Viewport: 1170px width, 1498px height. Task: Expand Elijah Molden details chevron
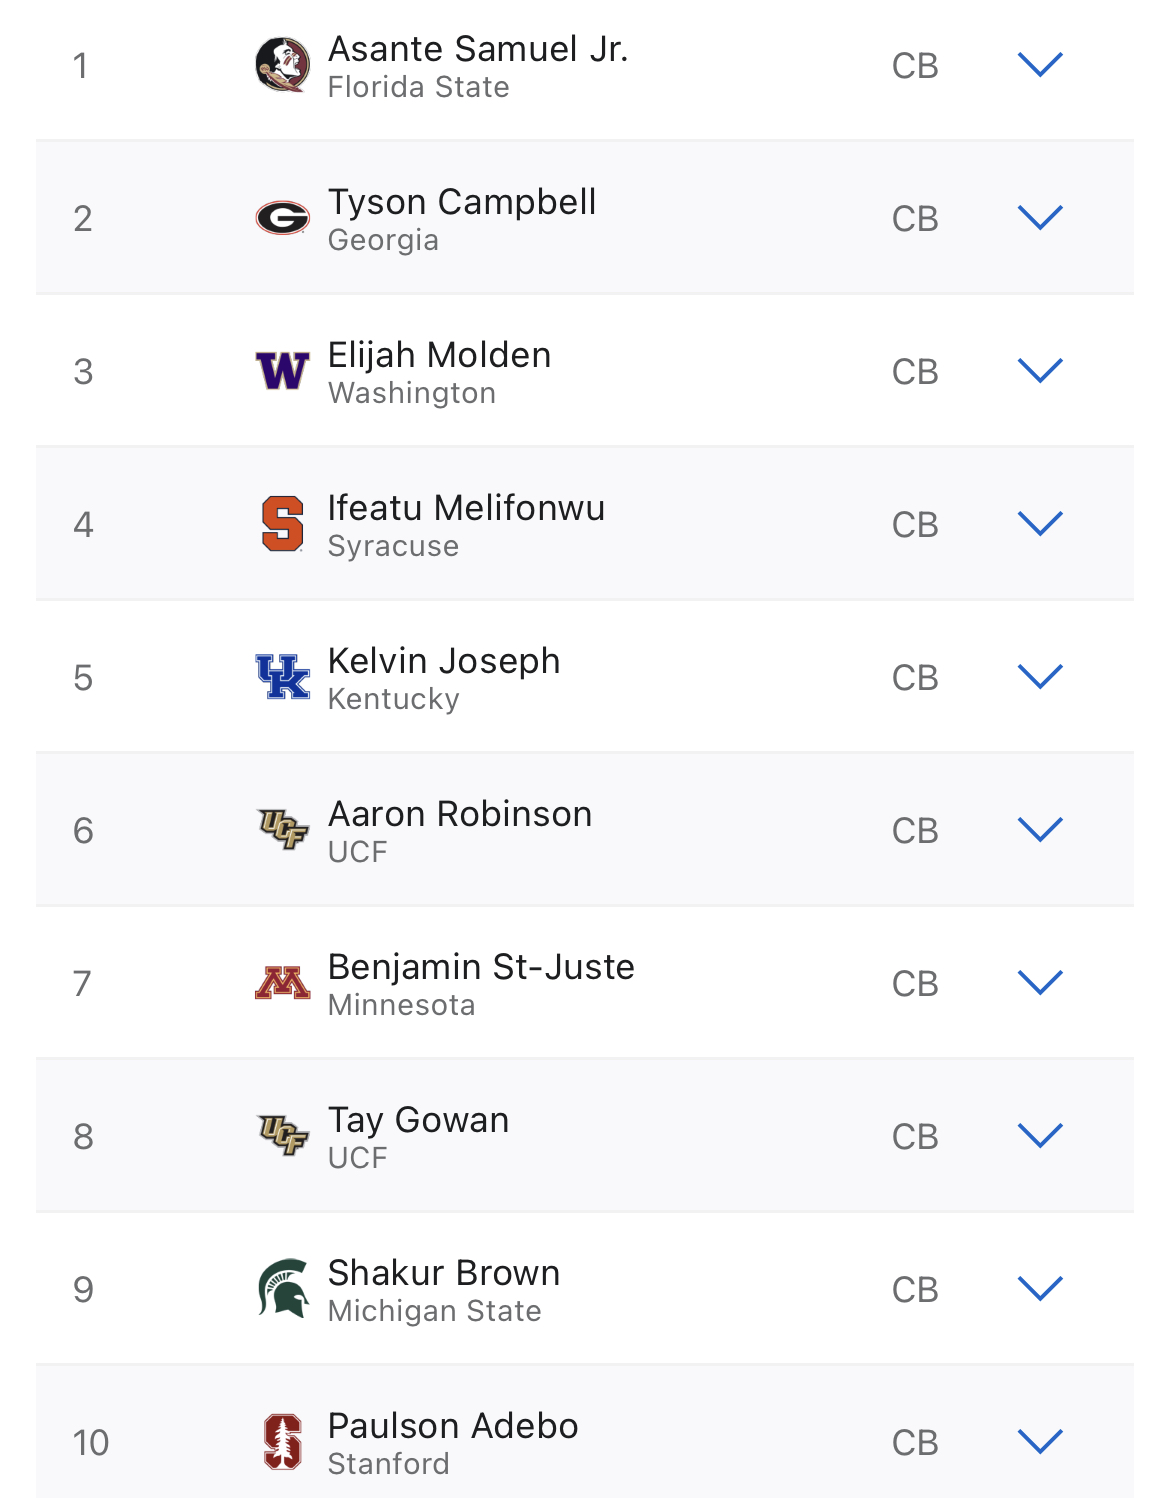pyautogui.click(x=1040, y=371)
